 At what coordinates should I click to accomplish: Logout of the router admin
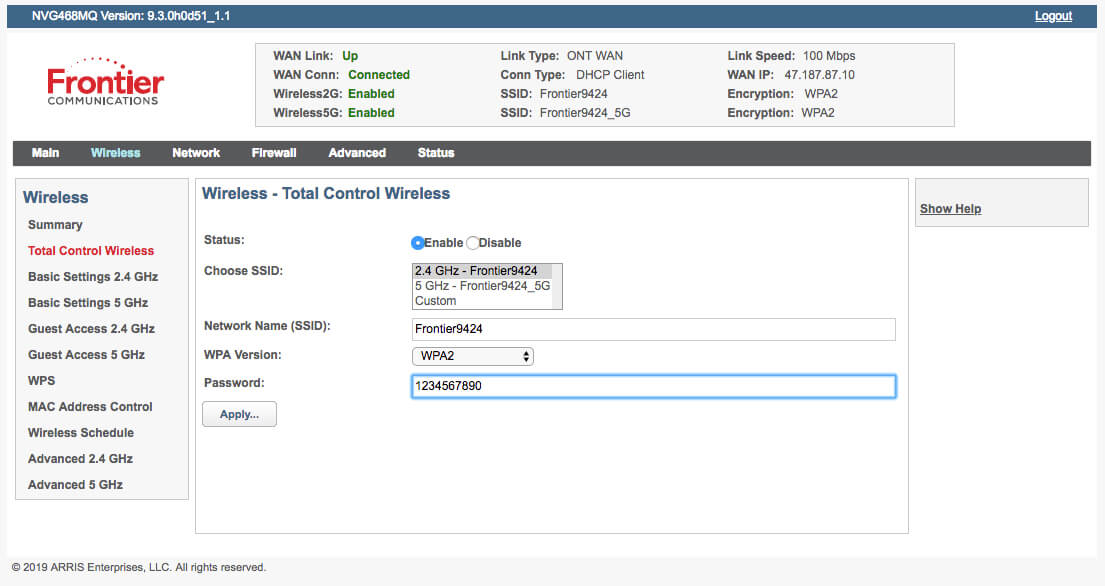click(x=1052, y=16)
